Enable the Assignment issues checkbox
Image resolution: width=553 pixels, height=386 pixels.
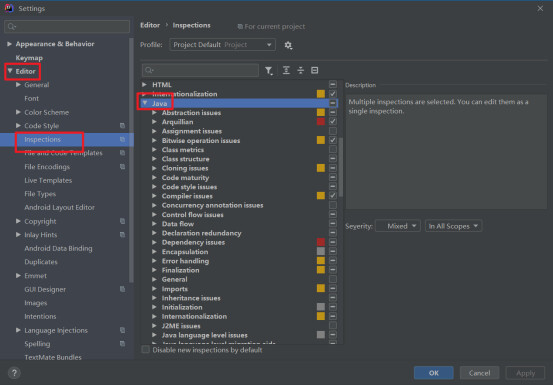[333, 131]
